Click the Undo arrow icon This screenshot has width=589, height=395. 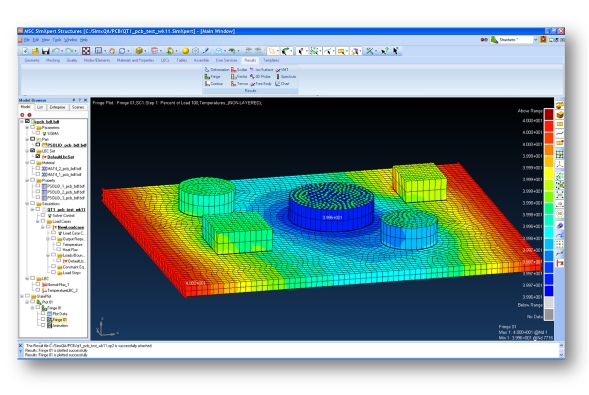tap(56, 51)
